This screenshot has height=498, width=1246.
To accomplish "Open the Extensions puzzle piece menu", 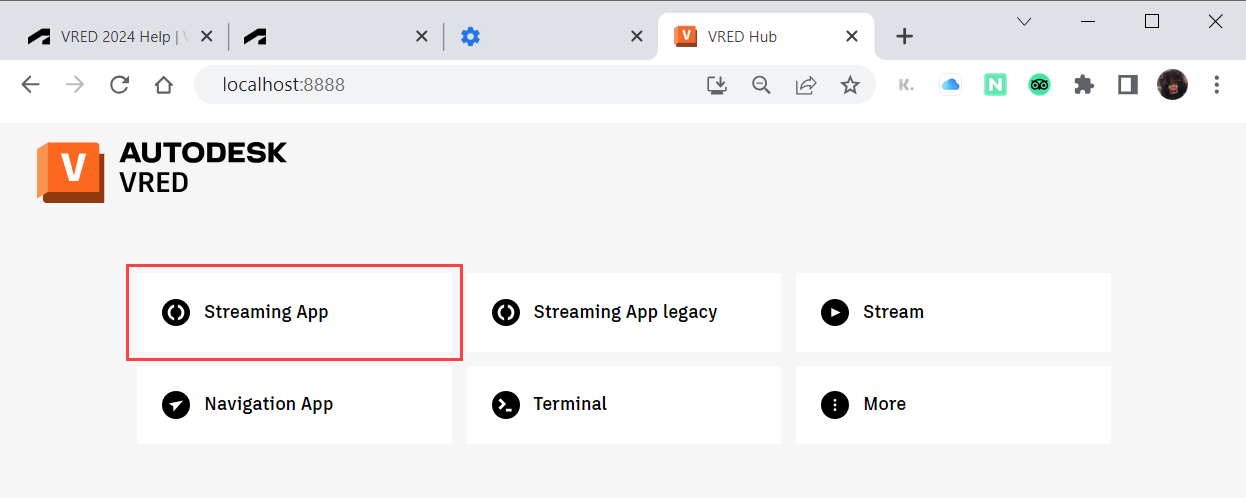I will (x=1084, y=85).
